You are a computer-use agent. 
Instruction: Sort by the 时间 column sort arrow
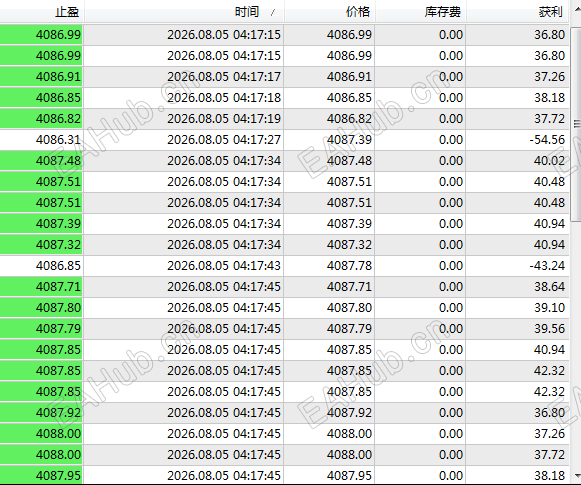(x=273, y=13)
